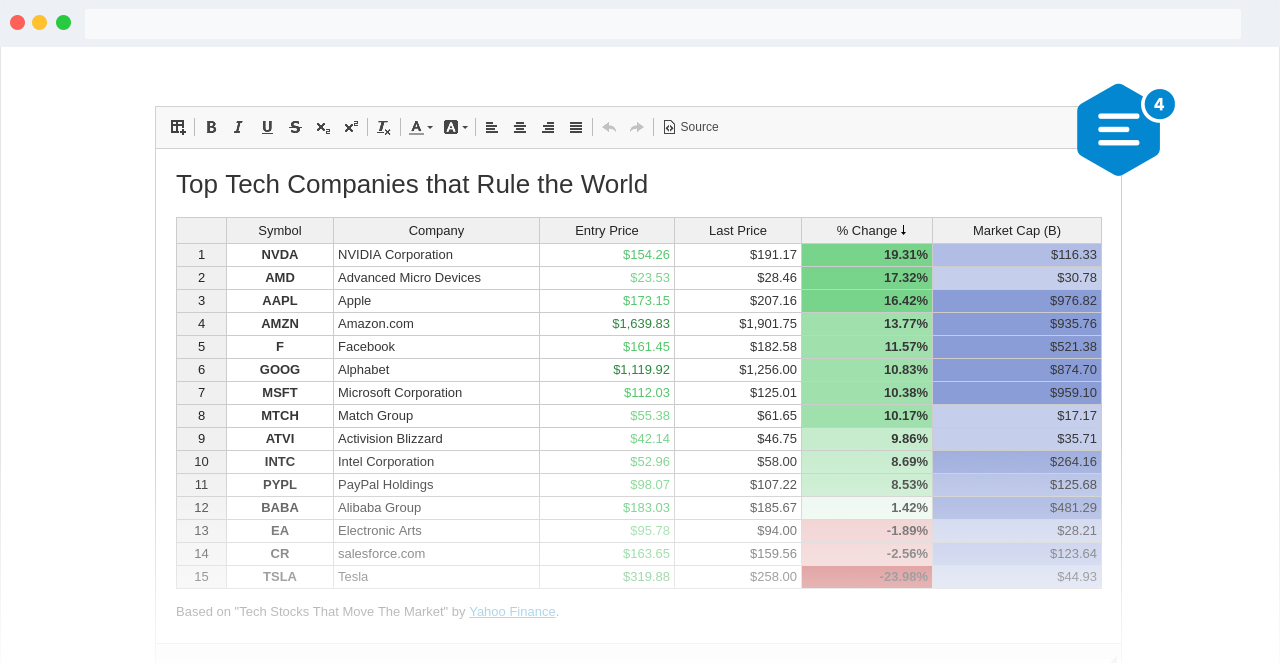Image resolution: width=1280 pixels, height=663 pixels.
Task: Open the background color dropdown
Action: pos(456,127)
